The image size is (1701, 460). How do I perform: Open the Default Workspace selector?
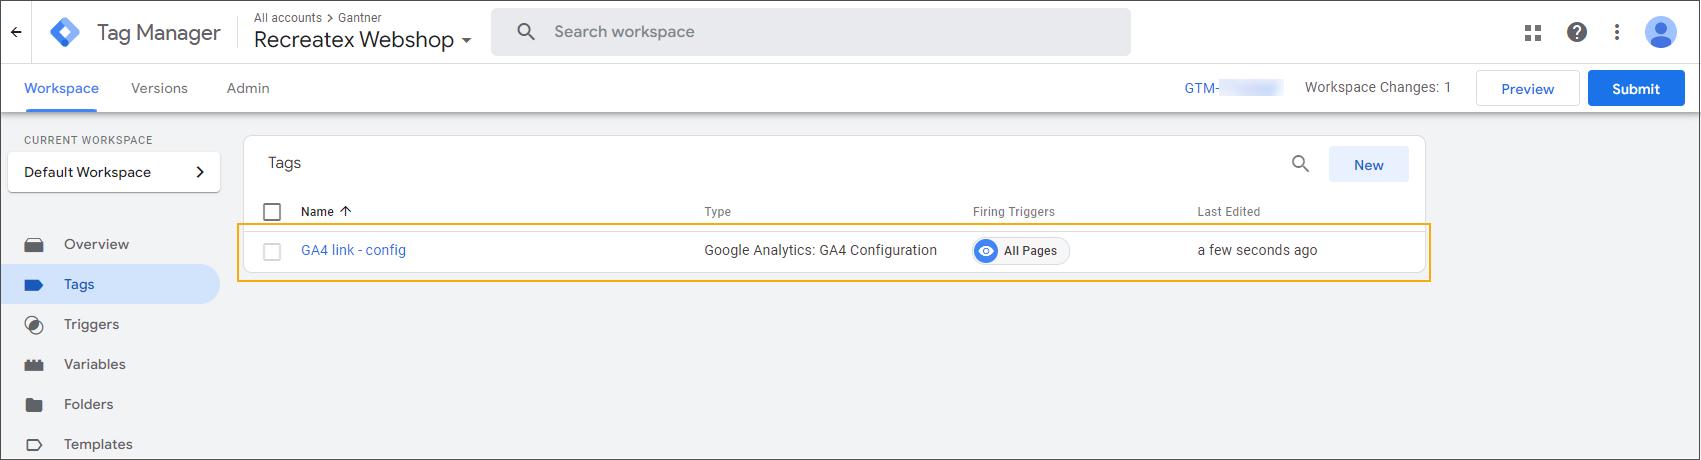coord(114,172)
